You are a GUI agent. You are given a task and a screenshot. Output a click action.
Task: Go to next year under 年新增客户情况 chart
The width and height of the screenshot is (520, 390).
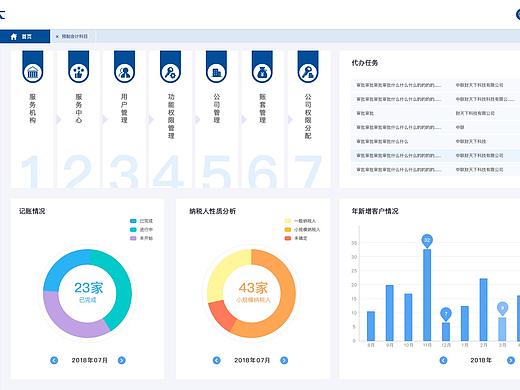click(x=511, y=360)
